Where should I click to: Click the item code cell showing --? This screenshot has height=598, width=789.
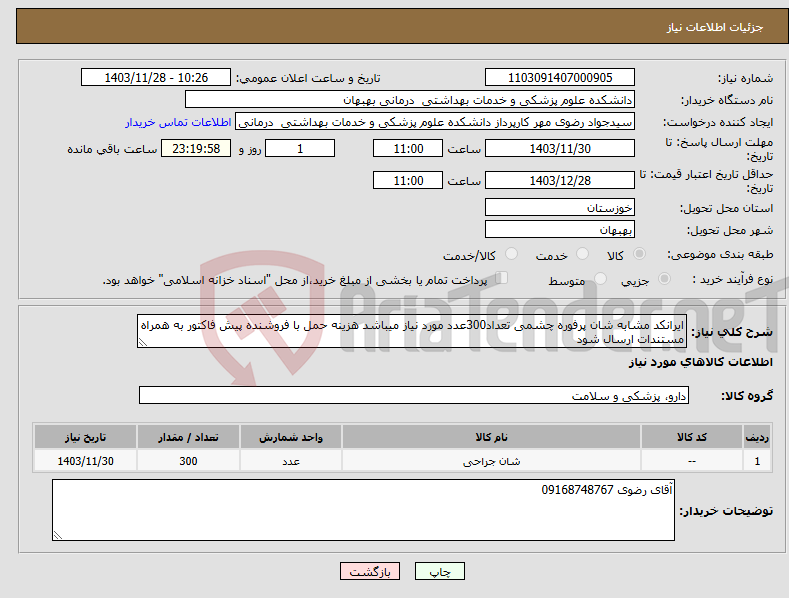692,461
